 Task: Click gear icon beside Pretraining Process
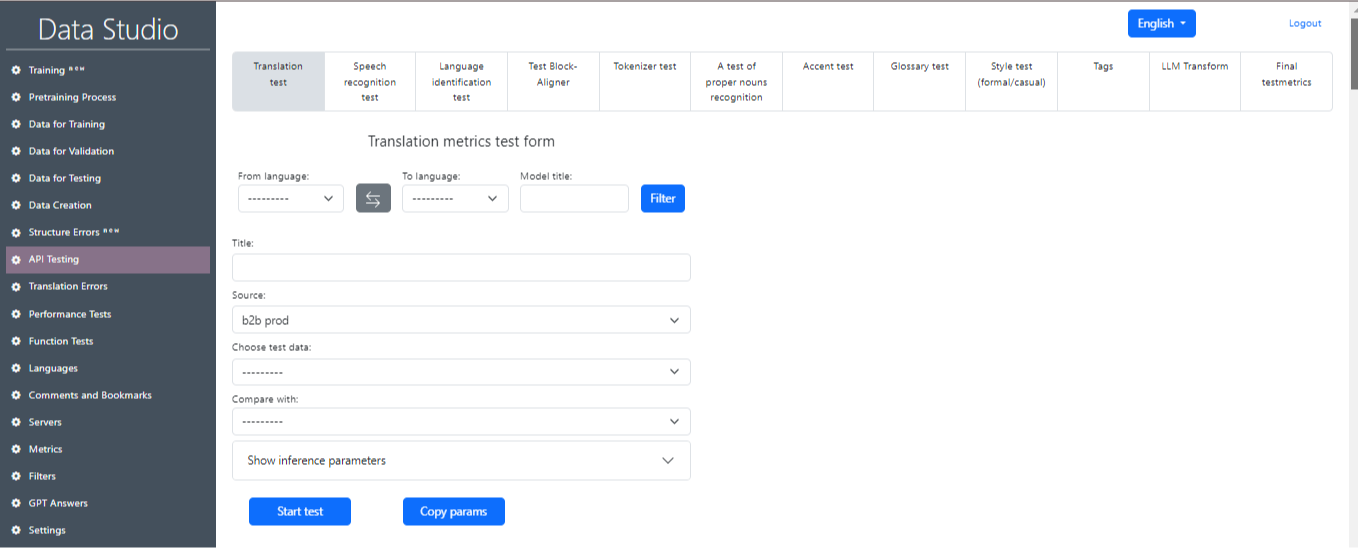[x=16, y=98]
